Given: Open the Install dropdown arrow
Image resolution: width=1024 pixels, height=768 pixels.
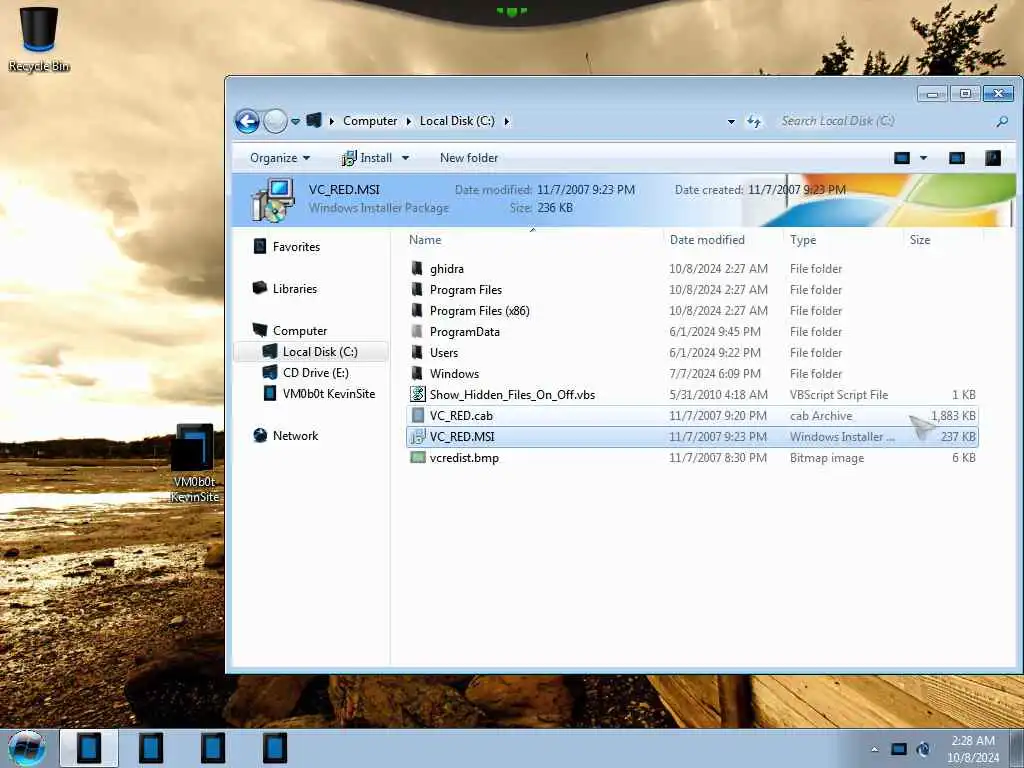Looking at the screenshot, I should pyautogui.click(x=405, y=158).
